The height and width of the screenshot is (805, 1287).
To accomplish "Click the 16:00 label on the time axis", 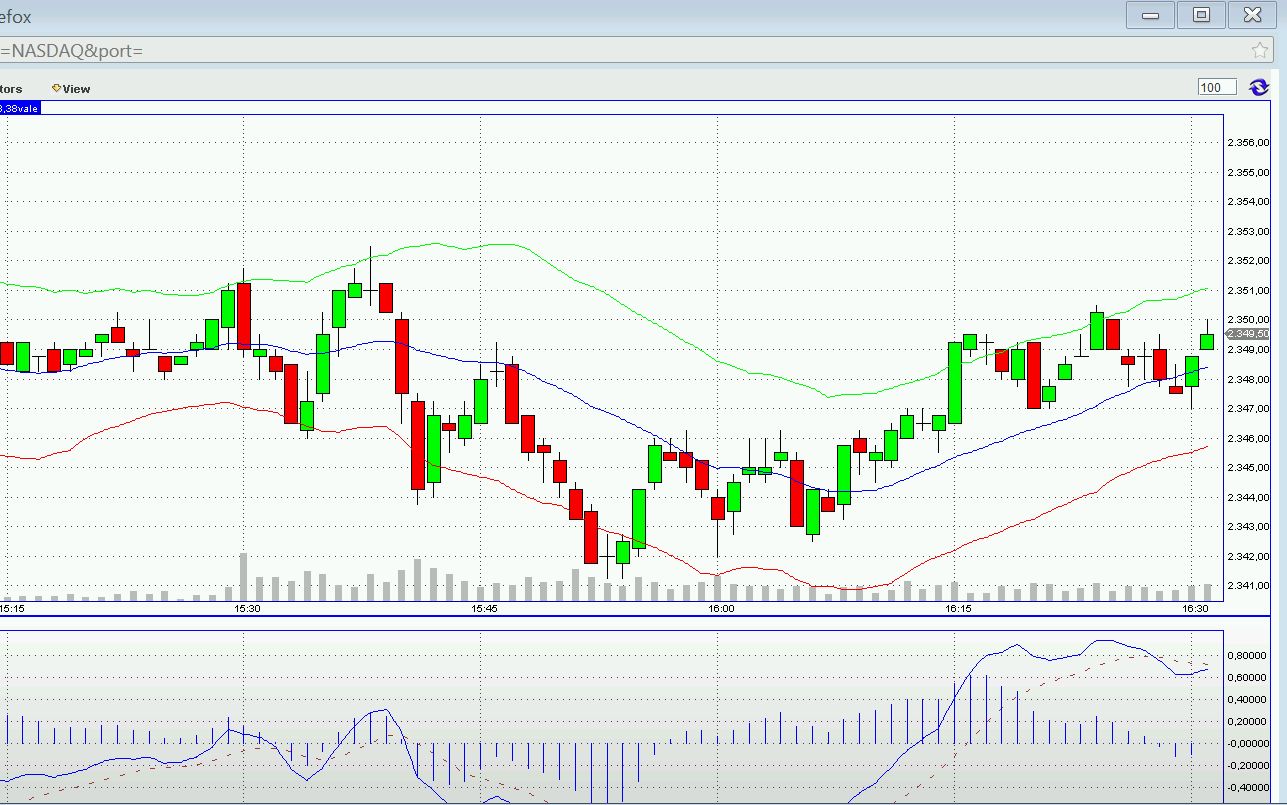I will pyautogui.click(x=720, y=607).
